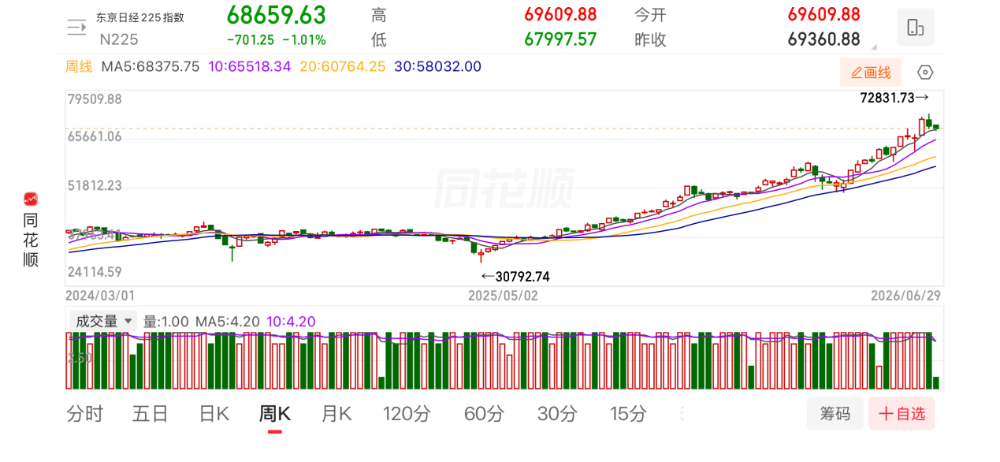Toggle MA5 moving average line label
This screenshot has height=462, width=1000.
tap(151, 66)
